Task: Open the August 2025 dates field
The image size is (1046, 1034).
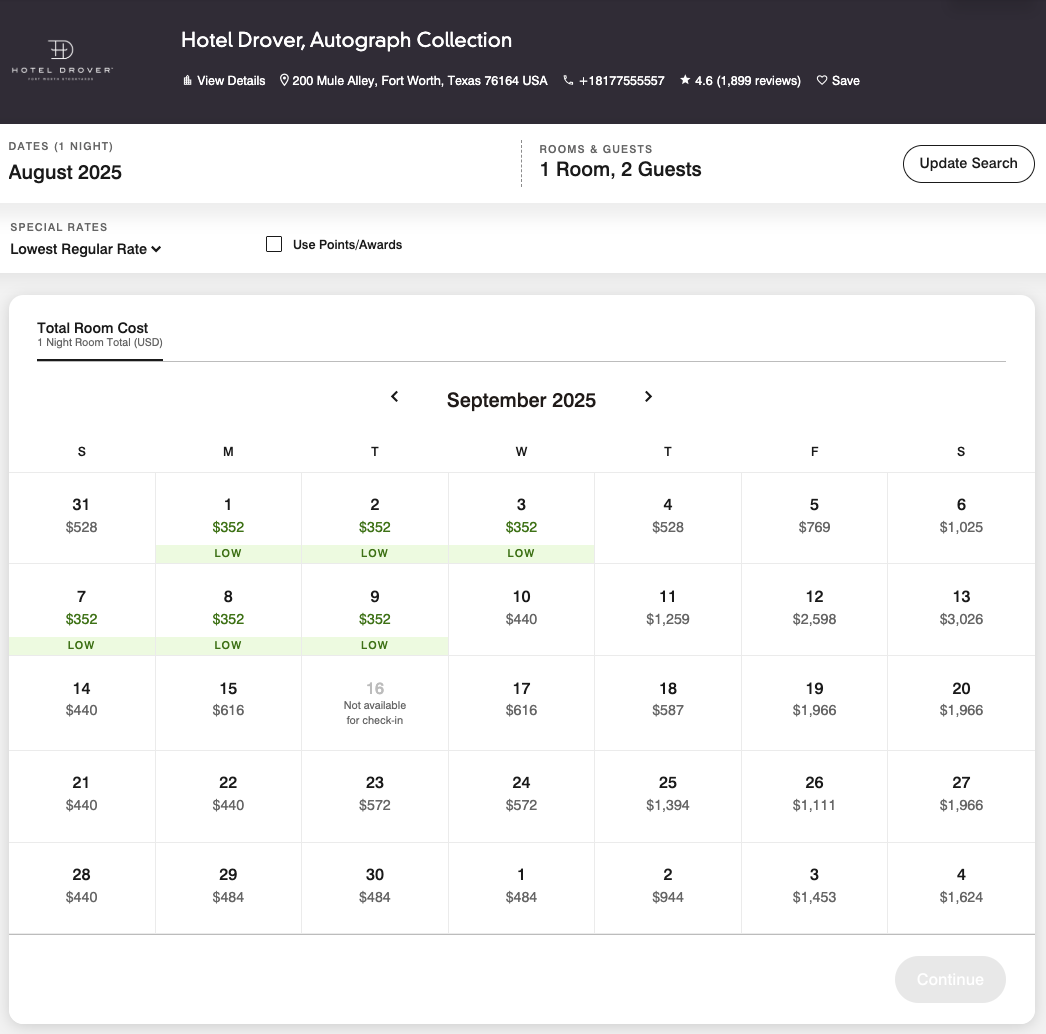Action: 65,172
